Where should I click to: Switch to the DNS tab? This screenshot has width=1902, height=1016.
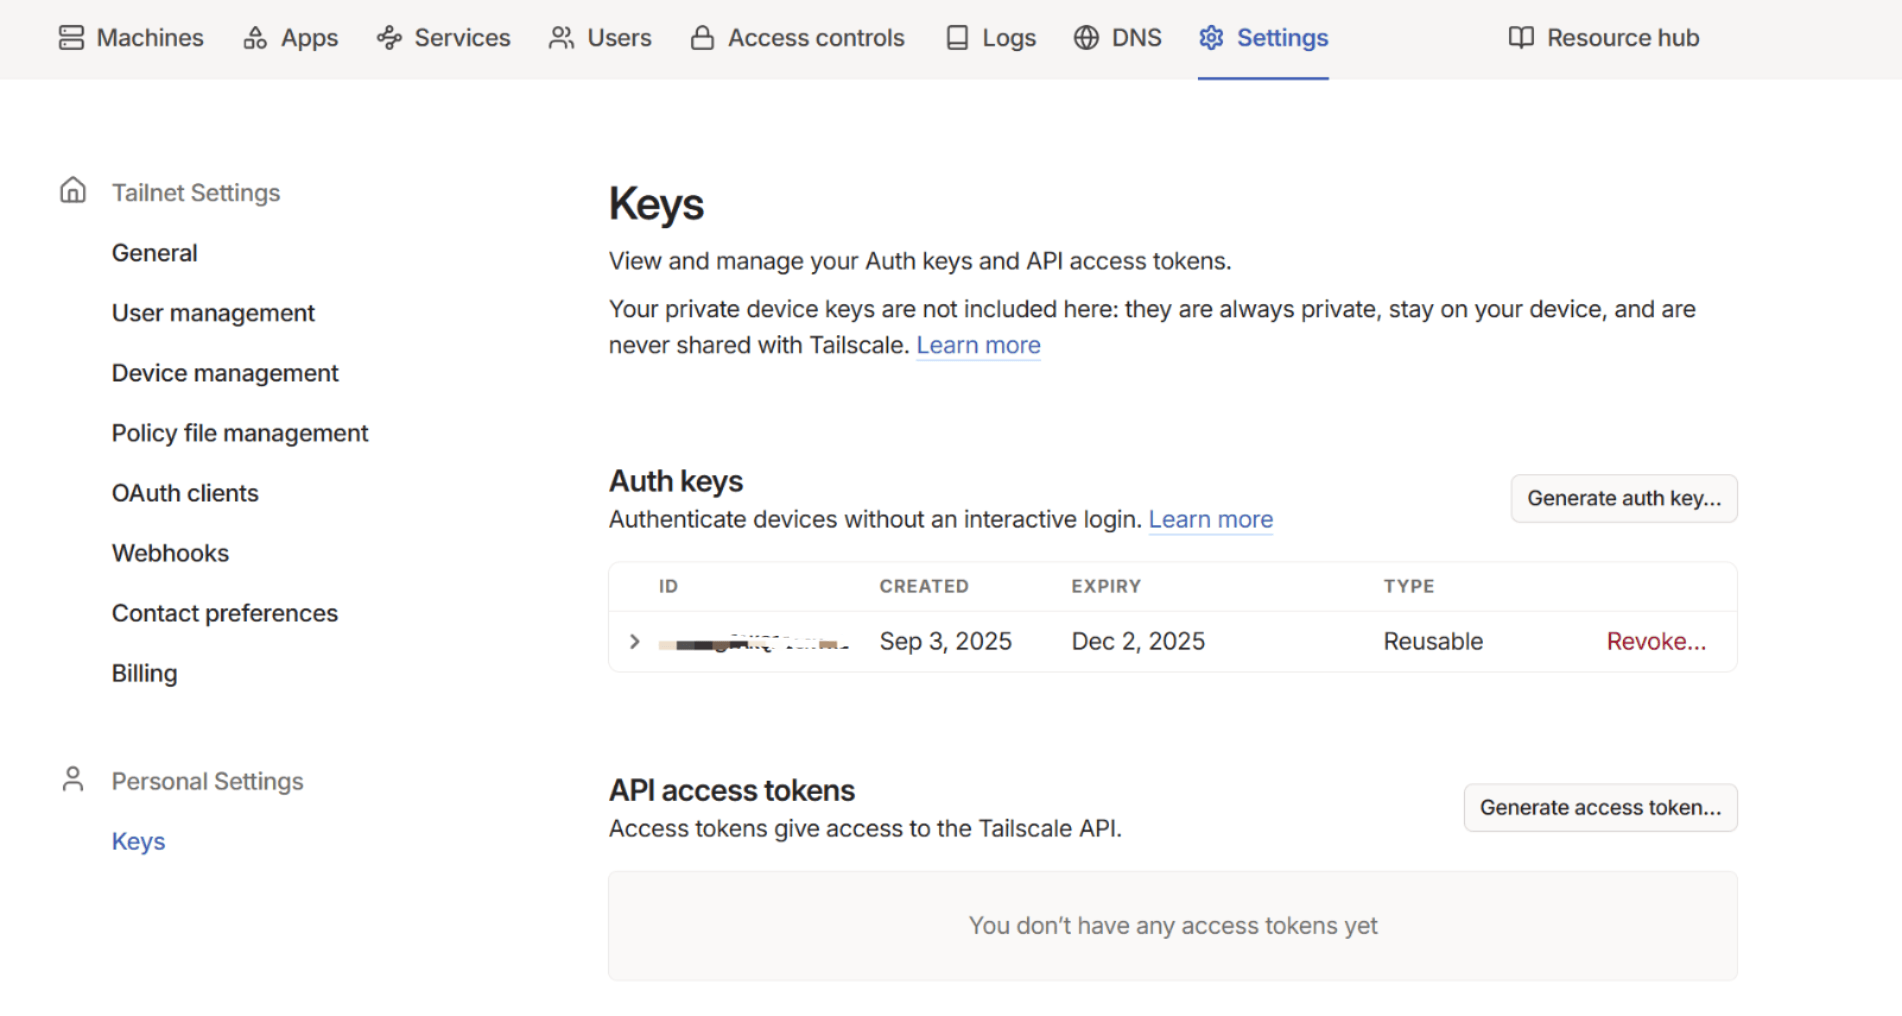click(x=1117, y=38)
